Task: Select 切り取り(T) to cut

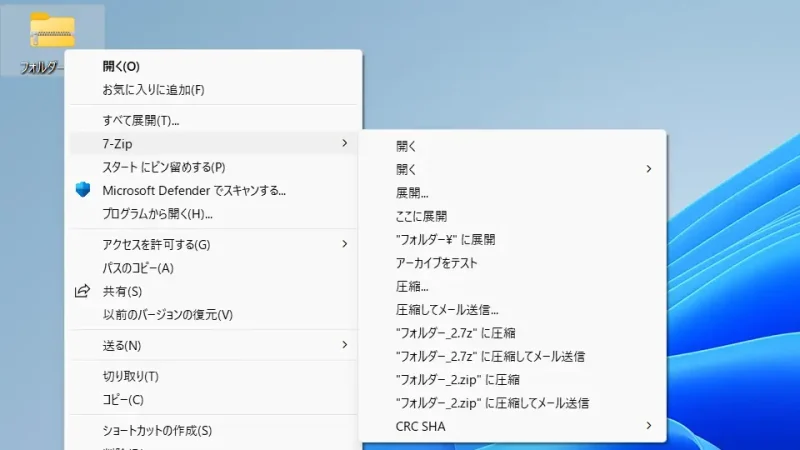Action: 131,377
